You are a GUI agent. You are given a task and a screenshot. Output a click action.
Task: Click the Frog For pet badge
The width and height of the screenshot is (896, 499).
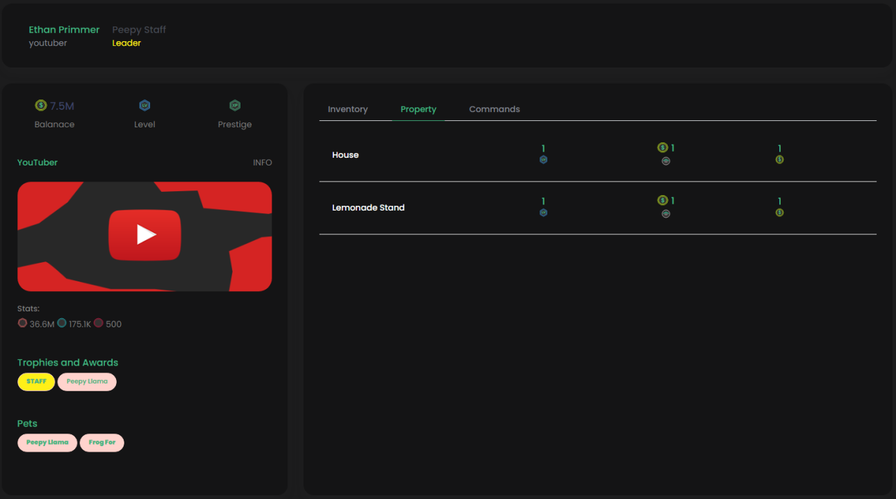tap(102, 442)
